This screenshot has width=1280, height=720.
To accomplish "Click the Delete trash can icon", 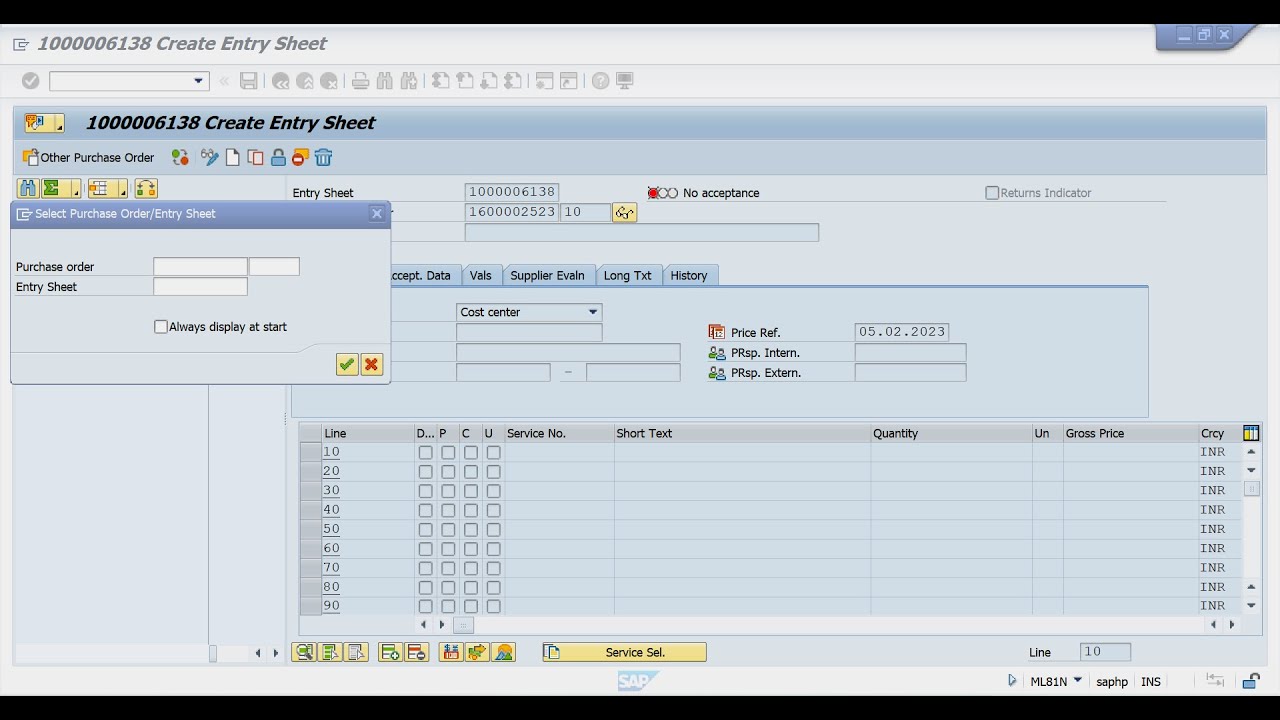I will [323, 157].
